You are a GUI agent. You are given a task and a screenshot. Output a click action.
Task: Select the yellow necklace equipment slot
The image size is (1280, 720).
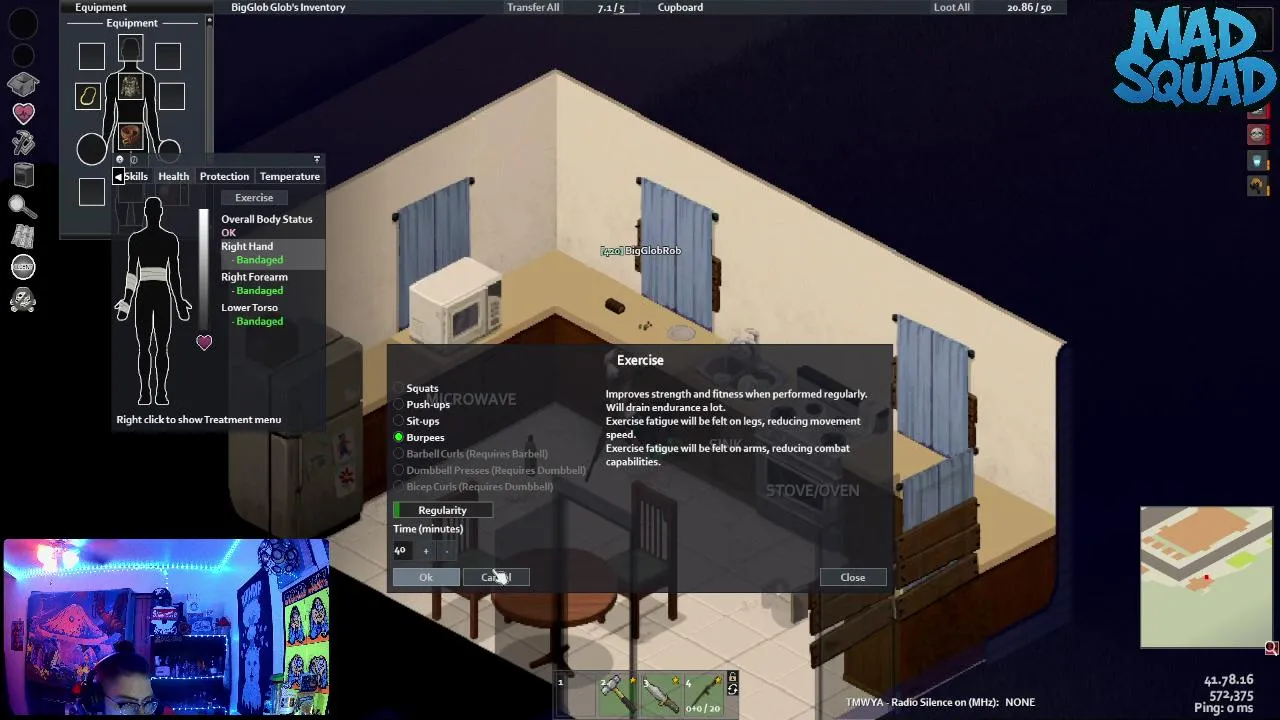(x=88, y=96)
